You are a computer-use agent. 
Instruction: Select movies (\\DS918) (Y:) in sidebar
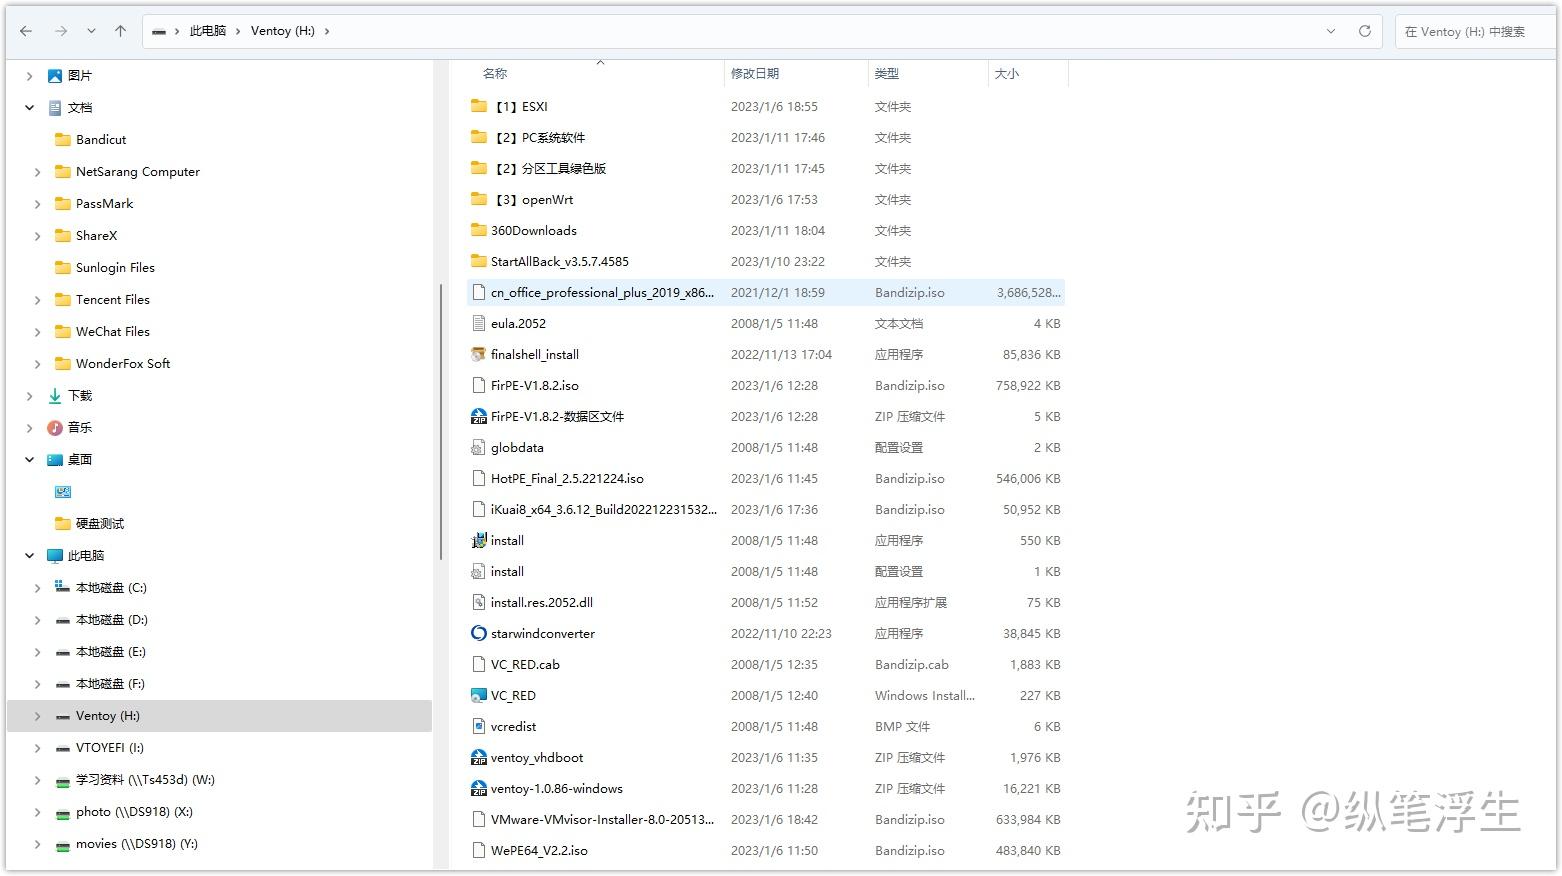[137, 844]
